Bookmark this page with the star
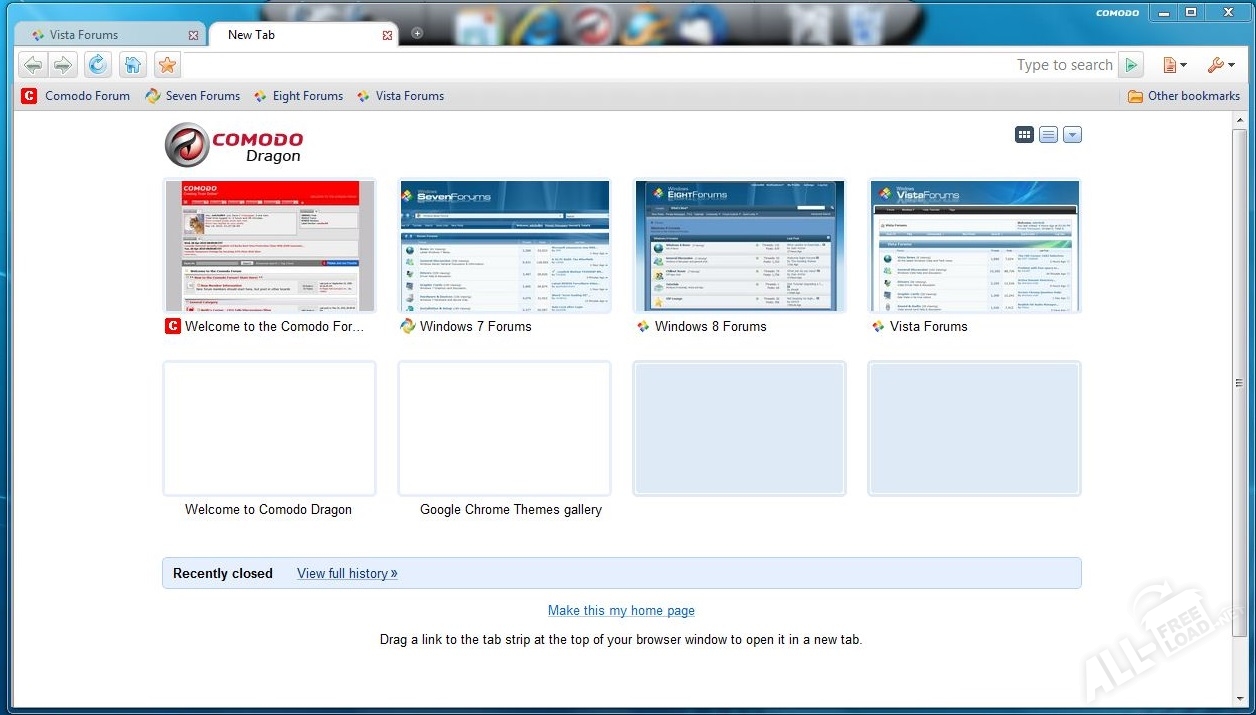Viewport: 1256px width, 715px height. coord(167,65)
